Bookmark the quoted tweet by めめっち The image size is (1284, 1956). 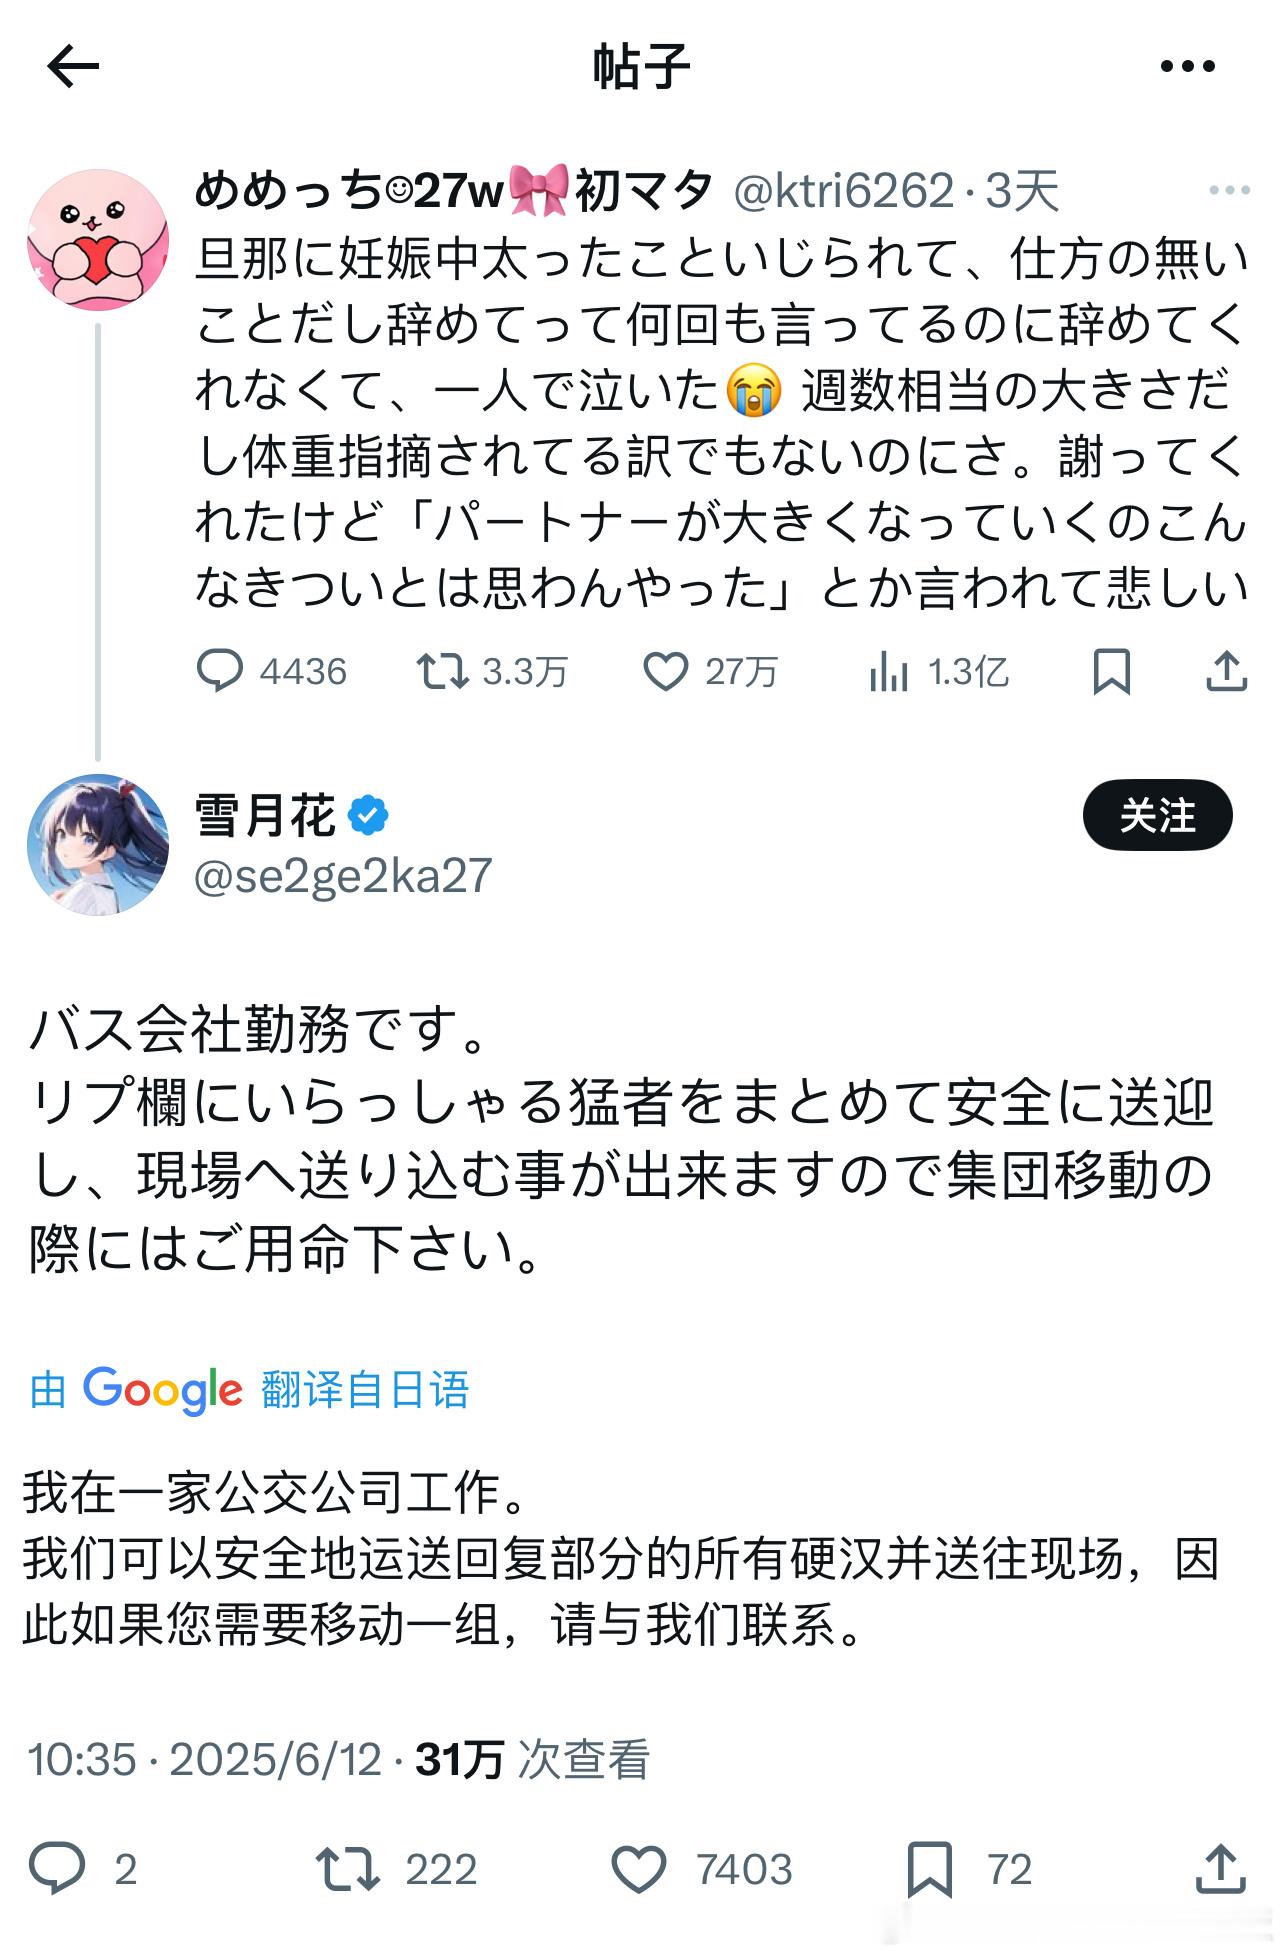1111,671
